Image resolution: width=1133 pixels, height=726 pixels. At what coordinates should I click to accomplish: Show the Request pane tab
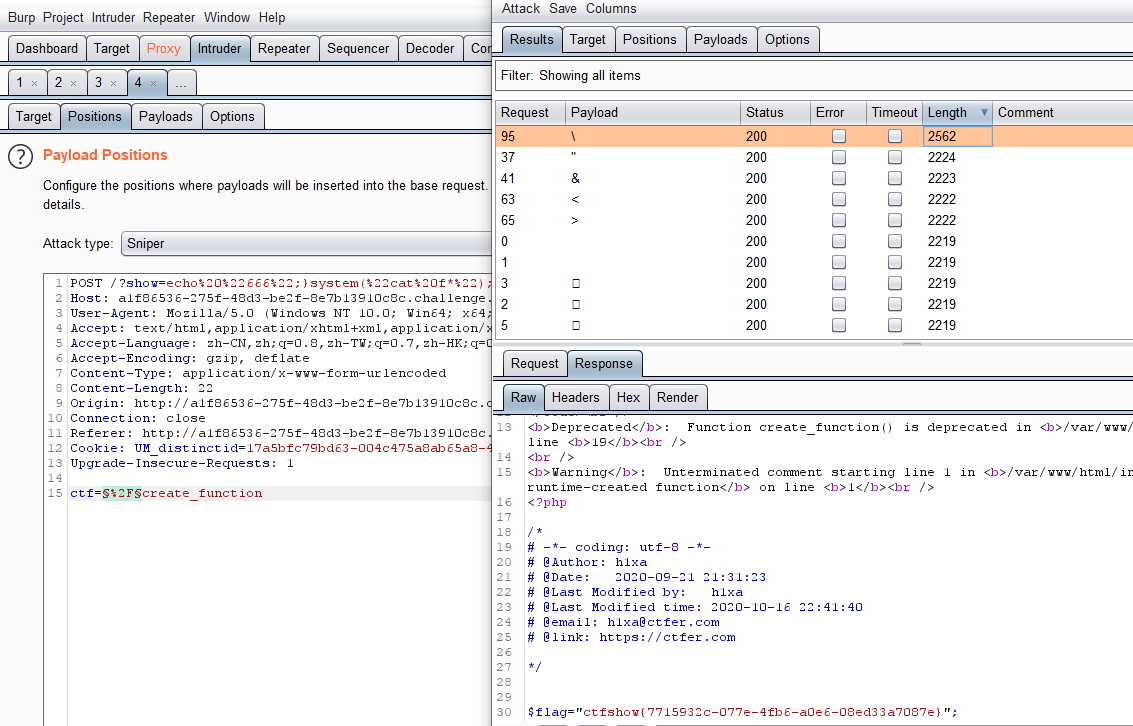pos(535,363)
